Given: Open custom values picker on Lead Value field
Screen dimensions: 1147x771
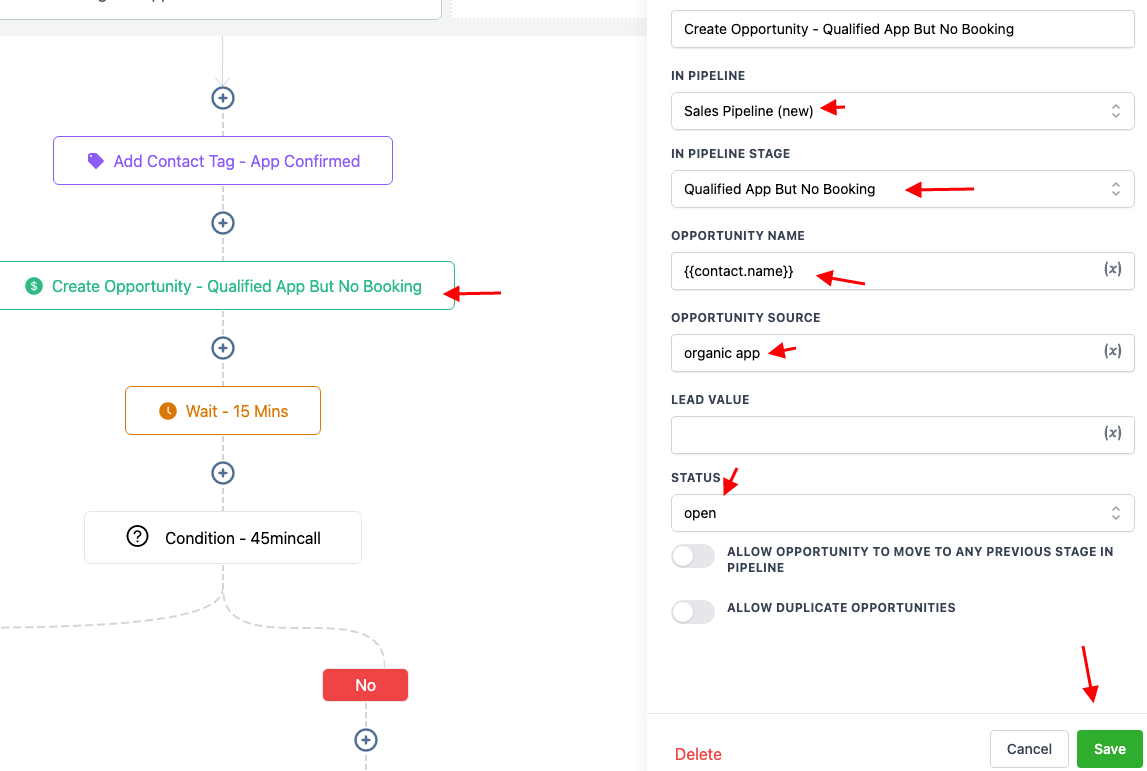Looking at the screenshot, I should point(1112,434).
